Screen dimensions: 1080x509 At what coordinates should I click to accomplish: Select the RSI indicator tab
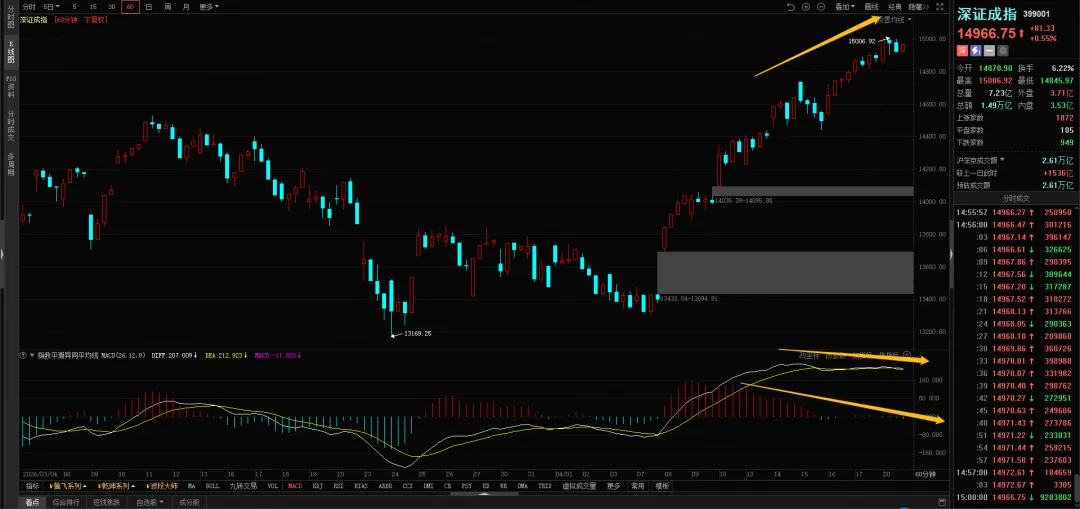point(339,486)
